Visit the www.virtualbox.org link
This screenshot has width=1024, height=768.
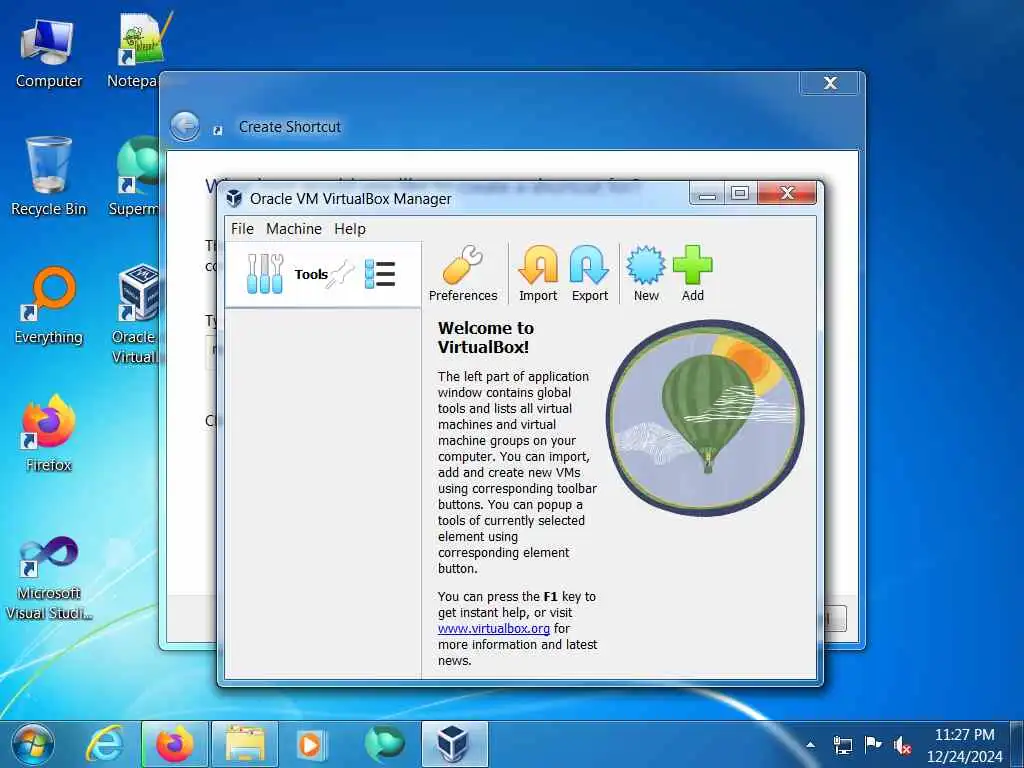494,628
